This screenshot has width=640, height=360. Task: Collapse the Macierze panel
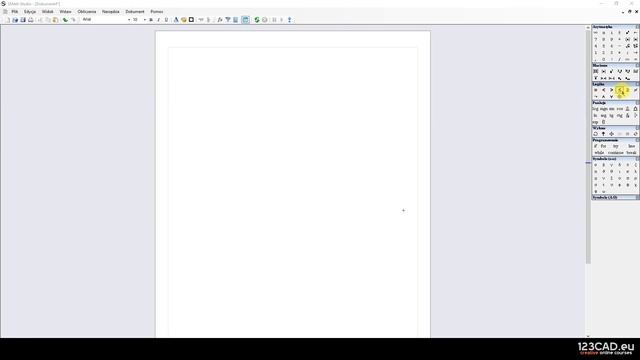pos(638,65)
